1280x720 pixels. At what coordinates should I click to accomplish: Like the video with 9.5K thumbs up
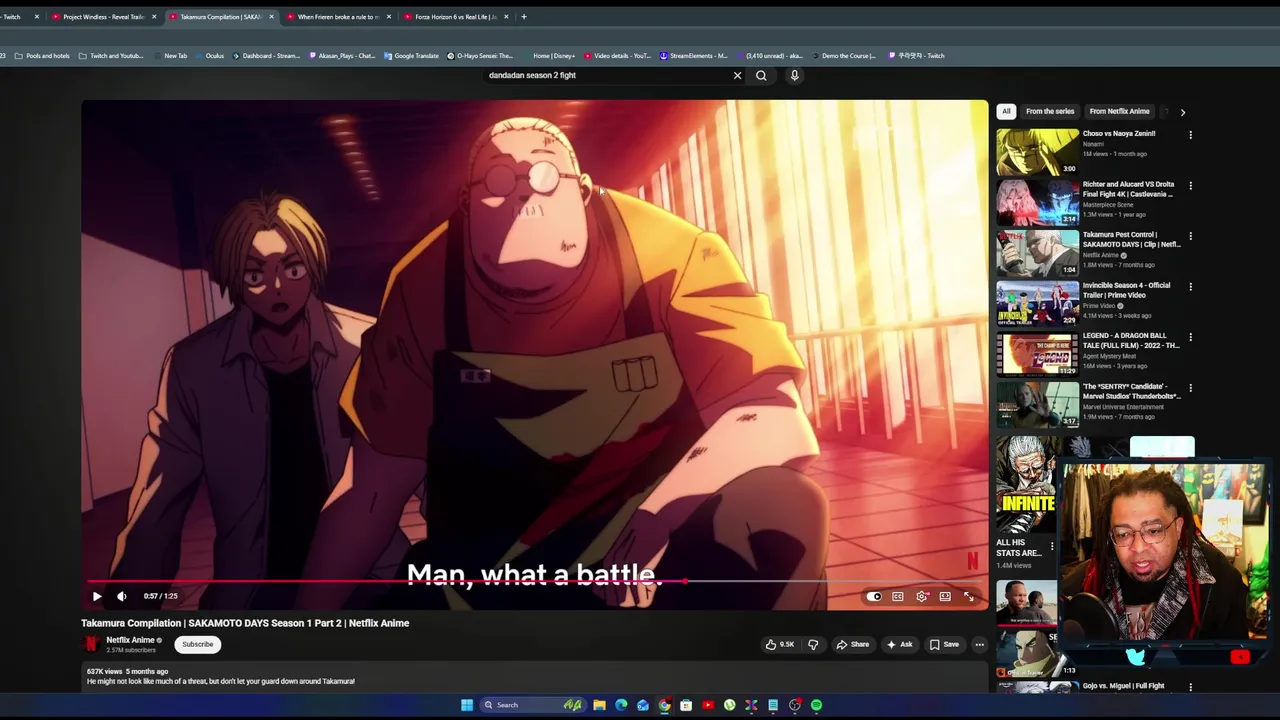[x=780, y=644]
